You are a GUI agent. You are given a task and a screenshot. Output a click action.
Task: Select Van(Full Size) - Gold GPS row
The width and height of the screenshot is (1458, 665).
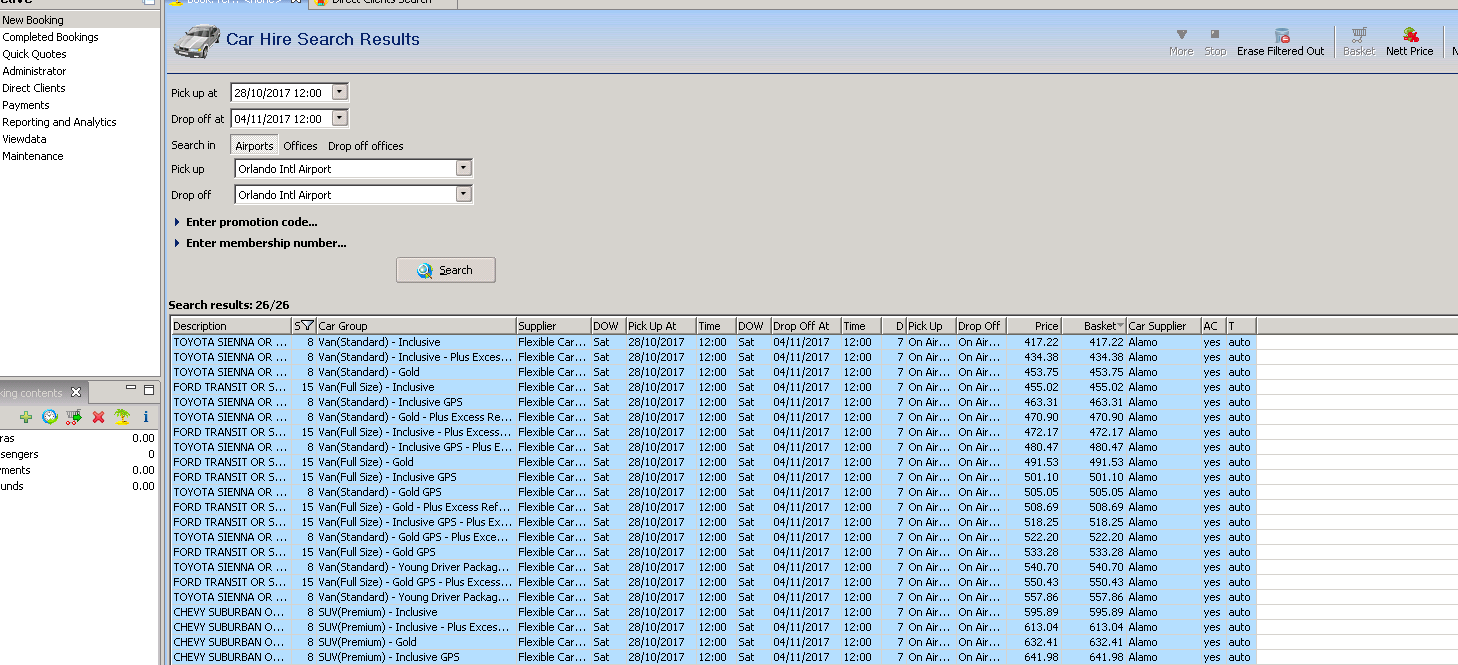pos(713,552)
